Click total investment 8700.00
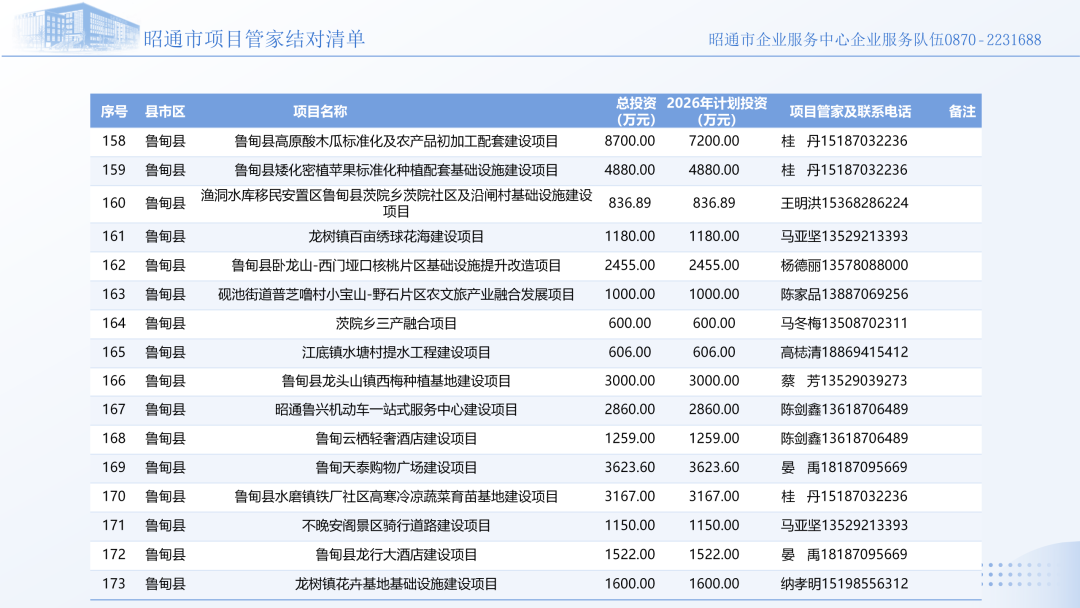Viewport: 1080px width, 608px height. 630,141
